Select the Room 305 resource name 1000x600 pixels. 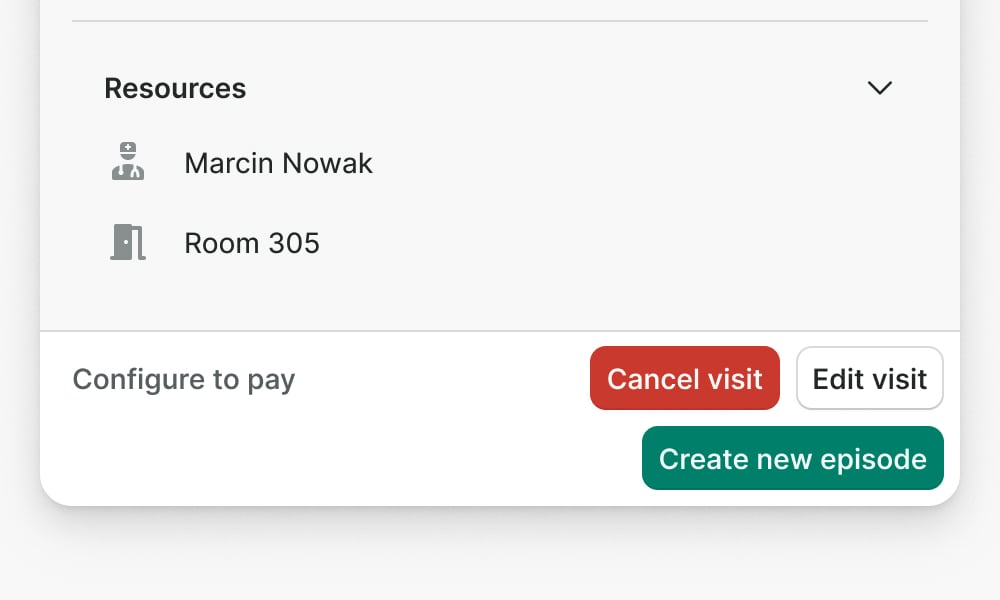pos(252,243)
